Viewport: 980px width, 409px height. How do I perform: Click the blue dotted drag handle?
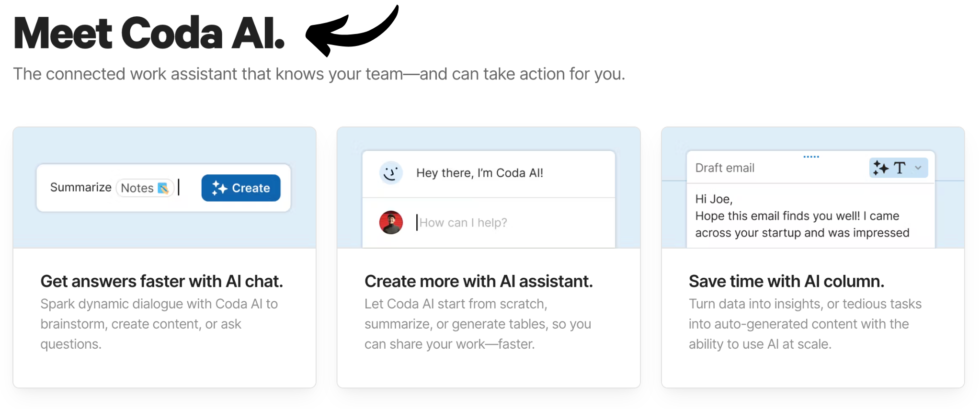pos(811,156)
